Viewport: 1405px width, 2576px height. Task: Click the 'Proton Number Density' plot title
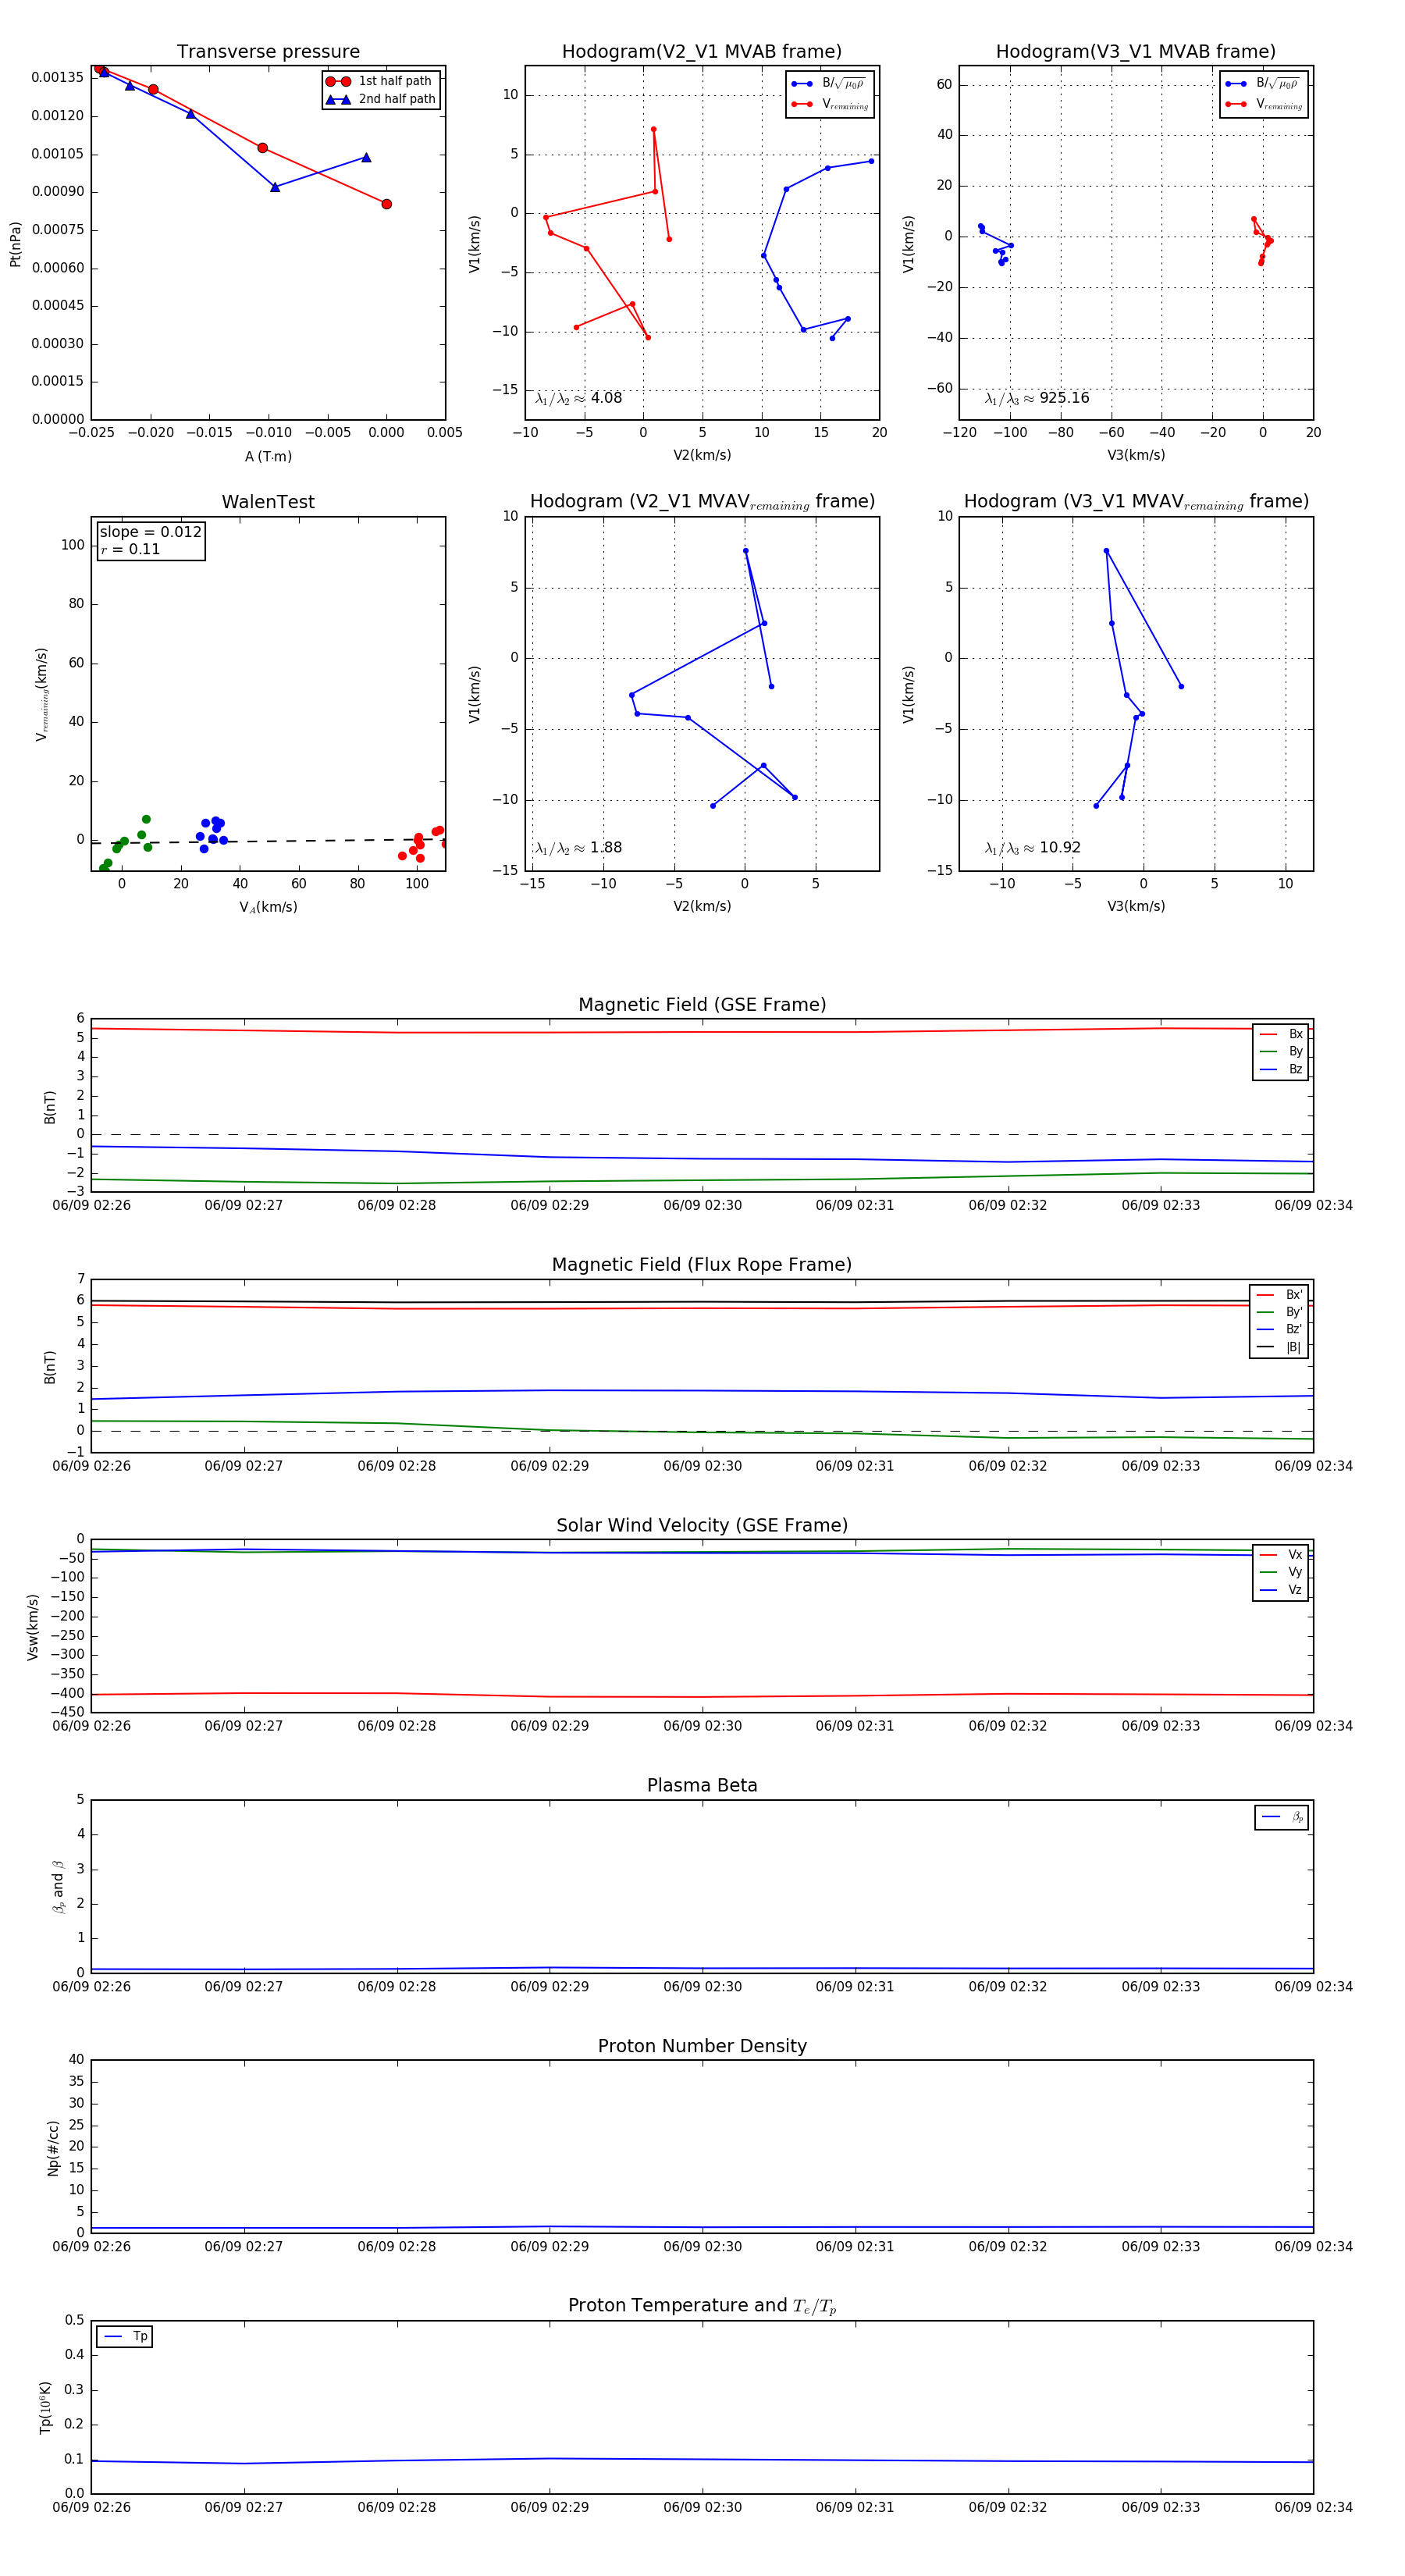coord(702,2045)
